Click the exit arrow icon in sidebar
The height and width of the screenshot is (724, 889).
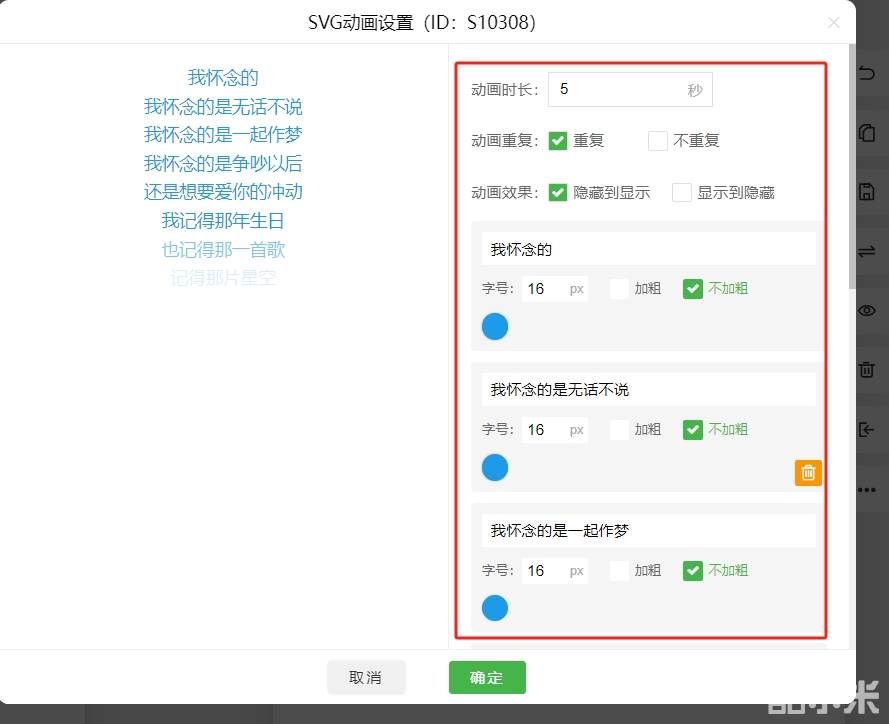tap(867, 430)
